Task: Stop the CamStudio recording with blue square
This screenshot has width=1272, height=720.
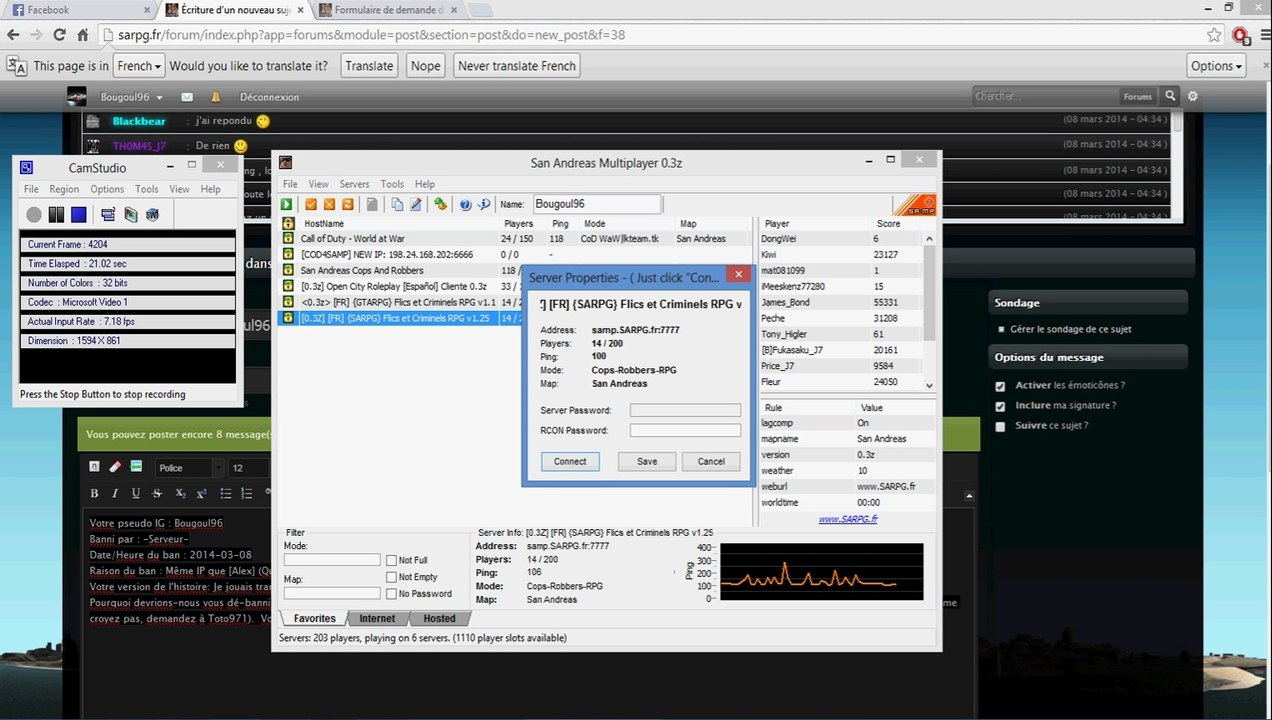Action: point(79,214)
